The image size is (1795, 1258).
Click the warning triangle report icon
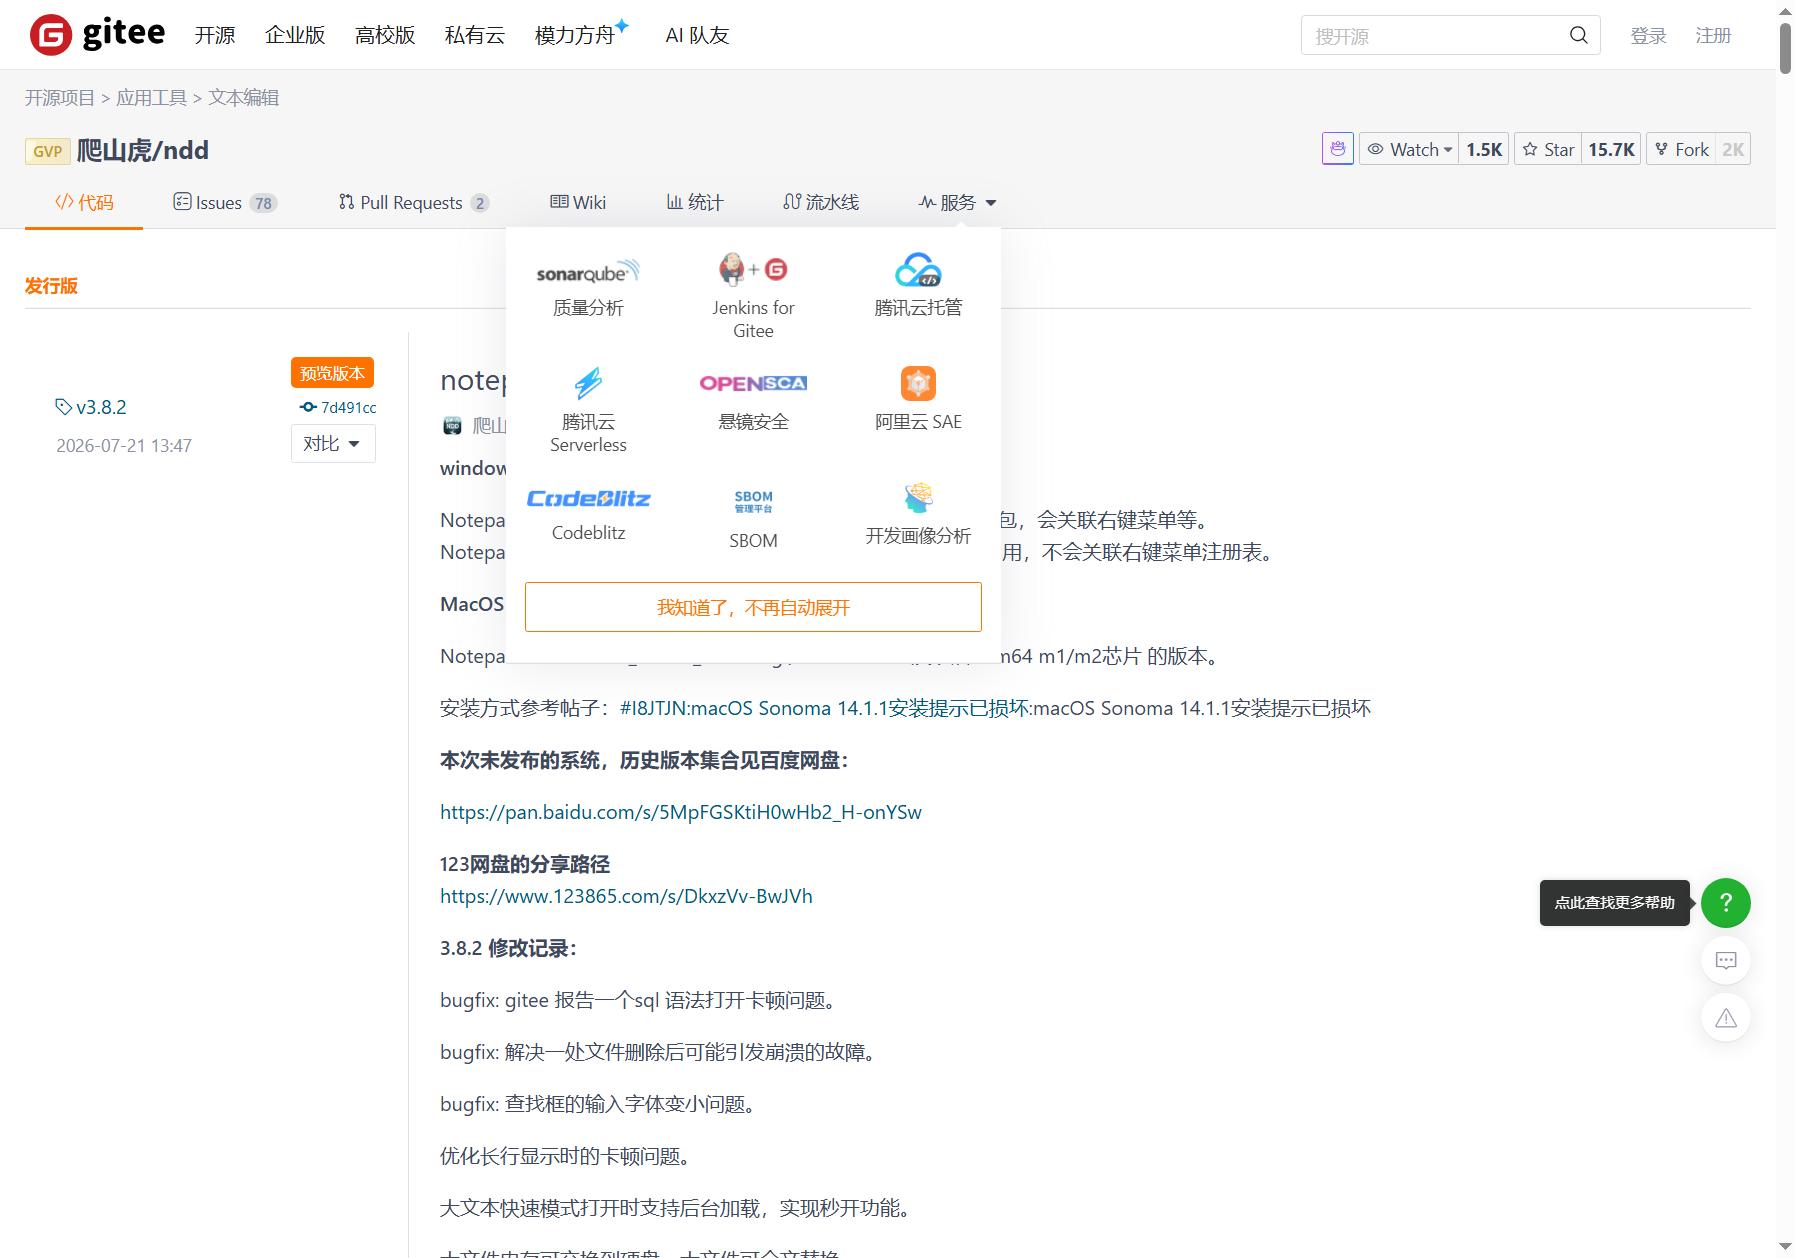pyautogui.click(x=1725, y=1018)
